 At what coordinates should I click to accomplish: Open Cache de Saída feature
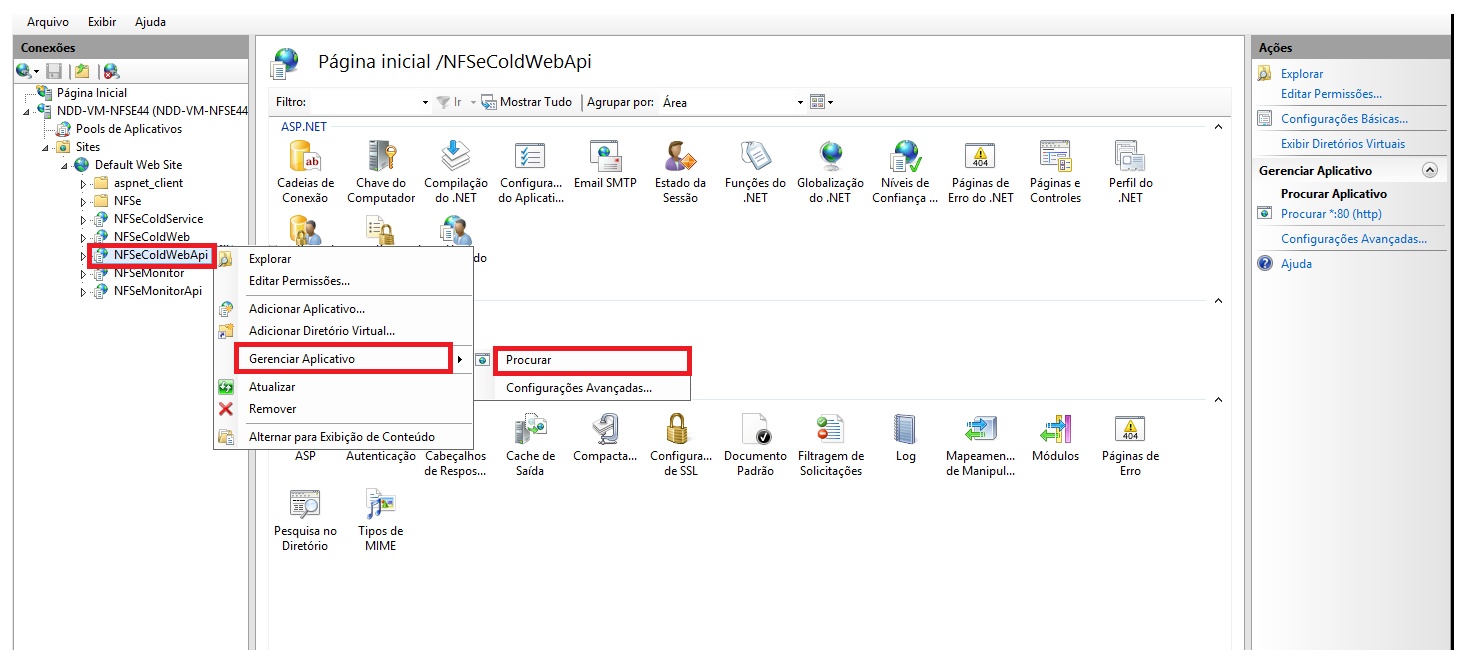[530, 445]
